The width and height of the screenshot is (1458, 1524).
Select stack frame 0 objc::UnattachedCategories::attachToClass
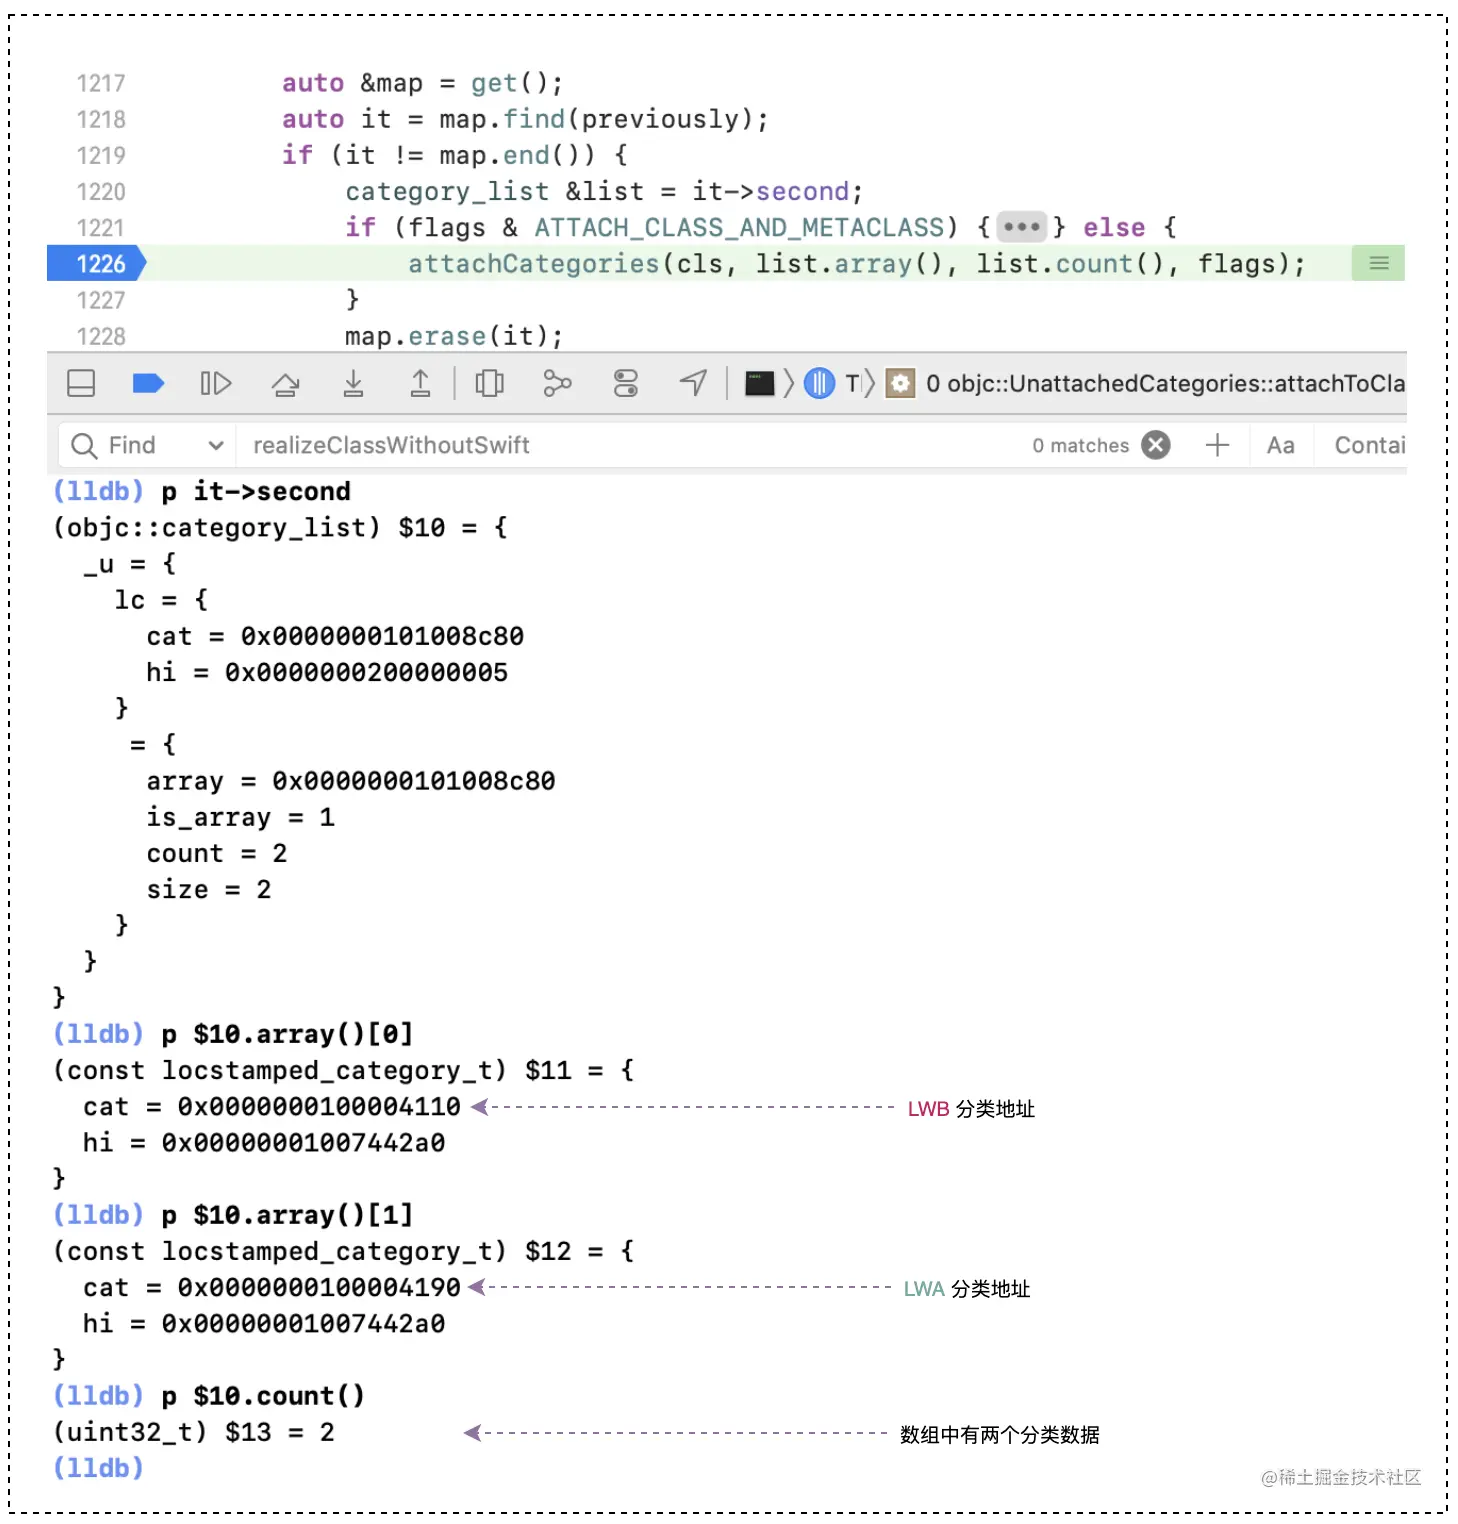pyautogui.click(x=1148, y=384)
